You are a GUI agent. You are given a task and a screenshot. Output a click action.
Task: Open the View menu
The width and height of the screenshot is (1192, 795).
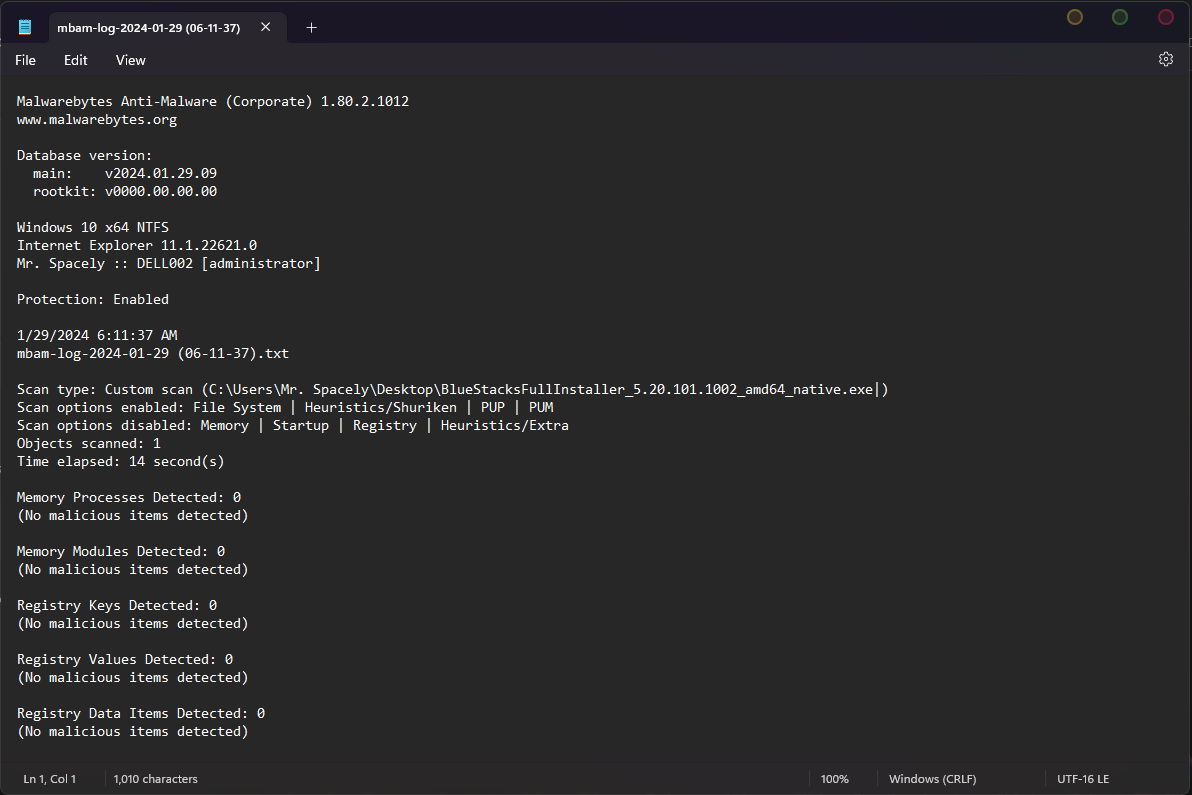click(130, 60)
